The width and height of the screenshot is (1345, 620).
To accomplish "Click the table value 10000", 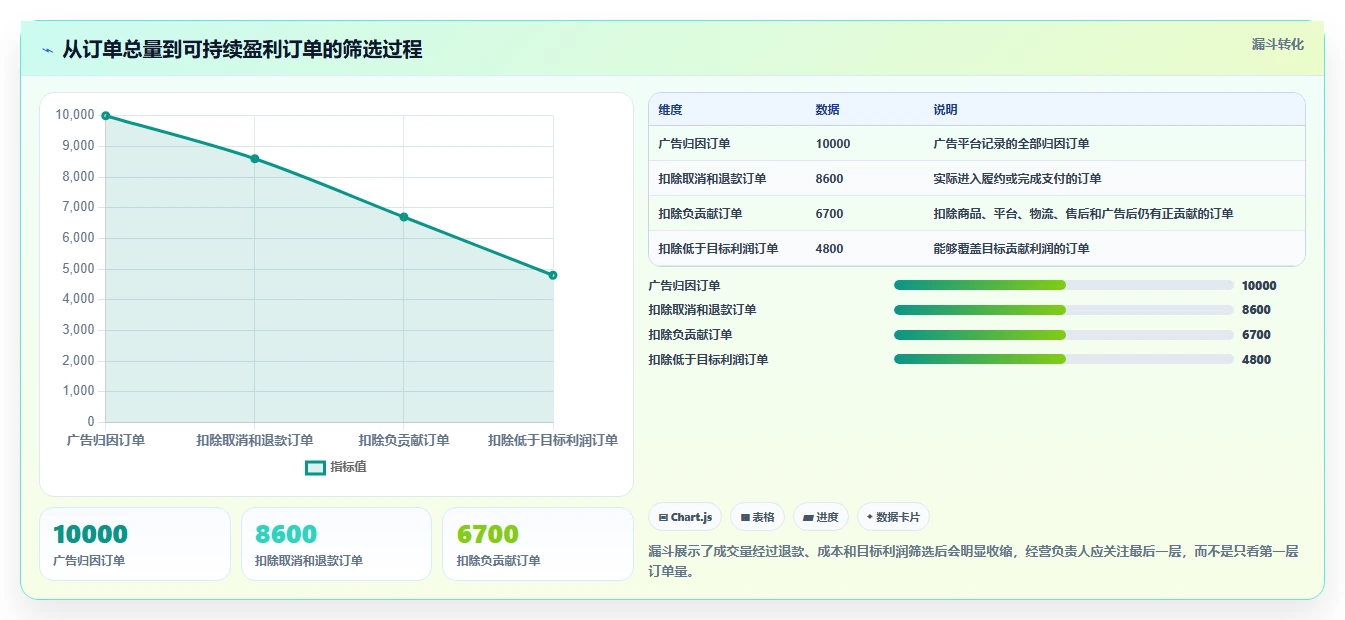I will pyautogui.click(x=833, y=144).
